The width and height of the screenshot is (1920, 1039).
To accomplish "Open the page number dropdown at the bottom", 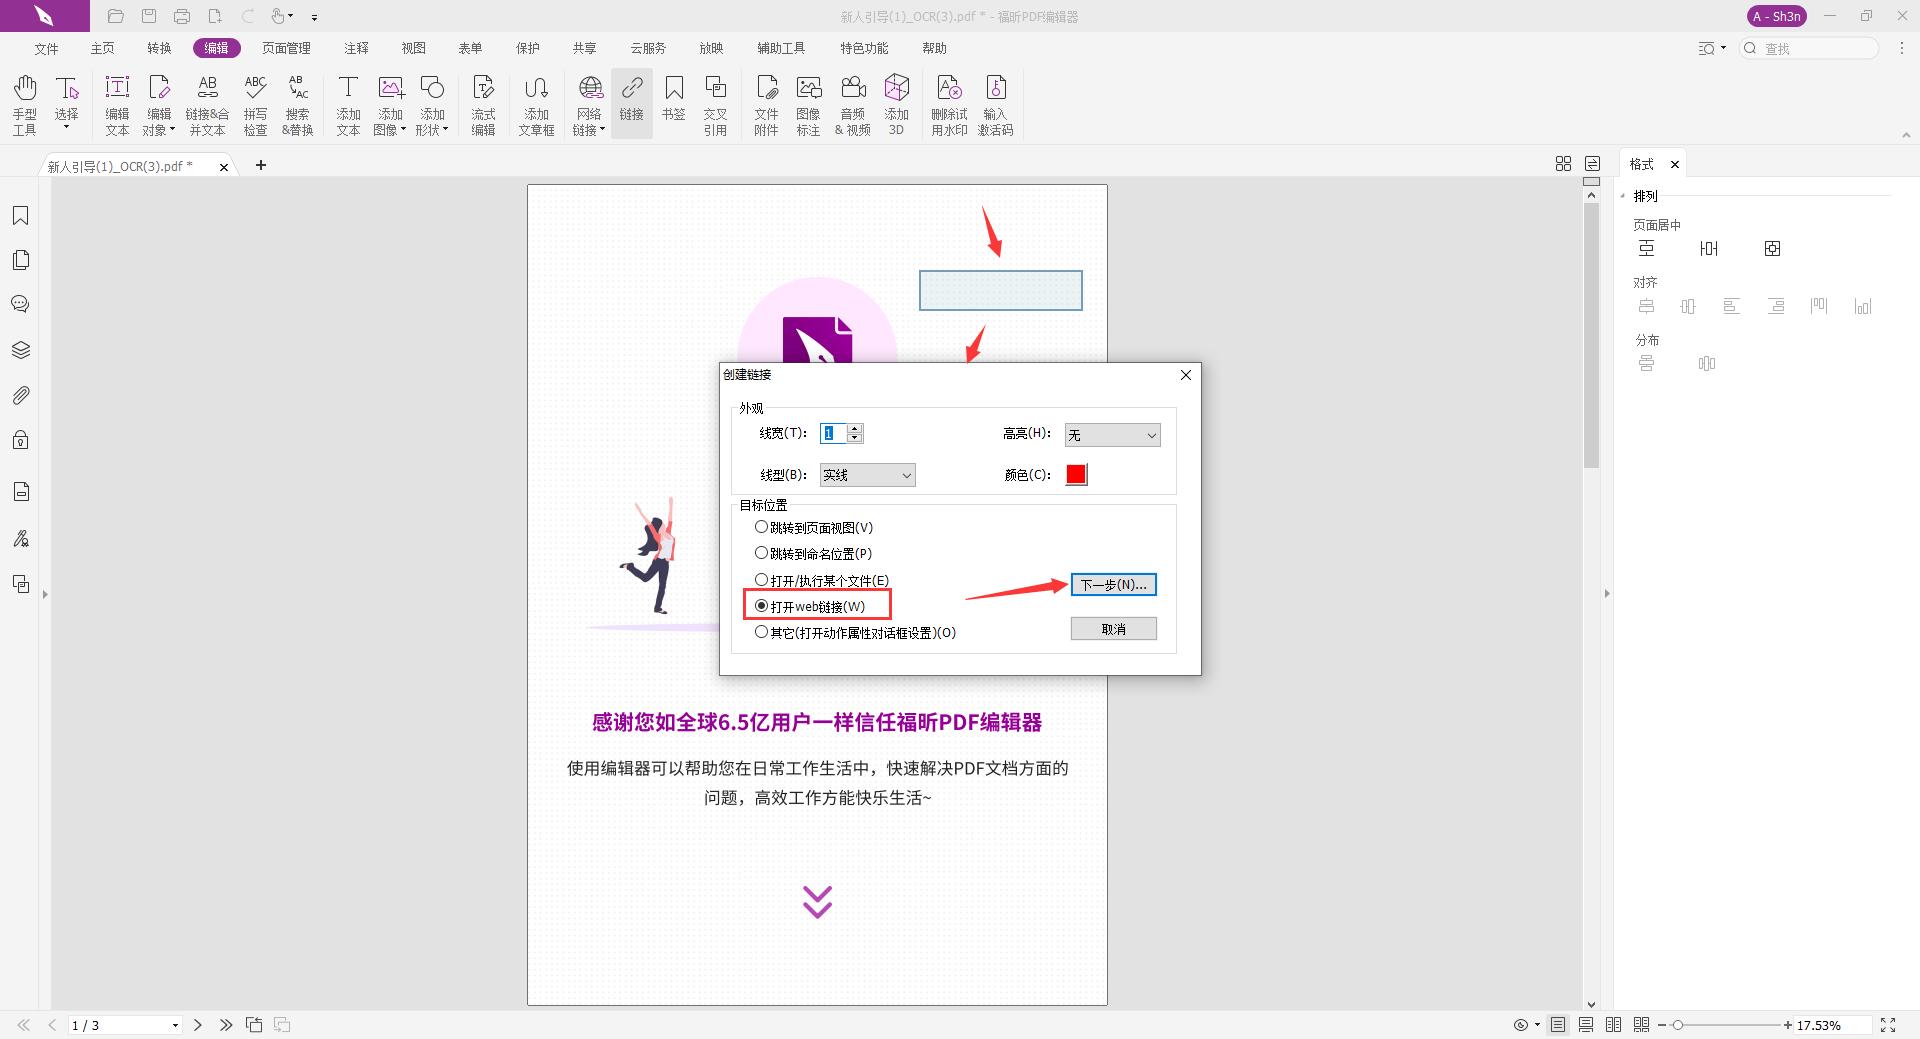I will point(176,1025).
